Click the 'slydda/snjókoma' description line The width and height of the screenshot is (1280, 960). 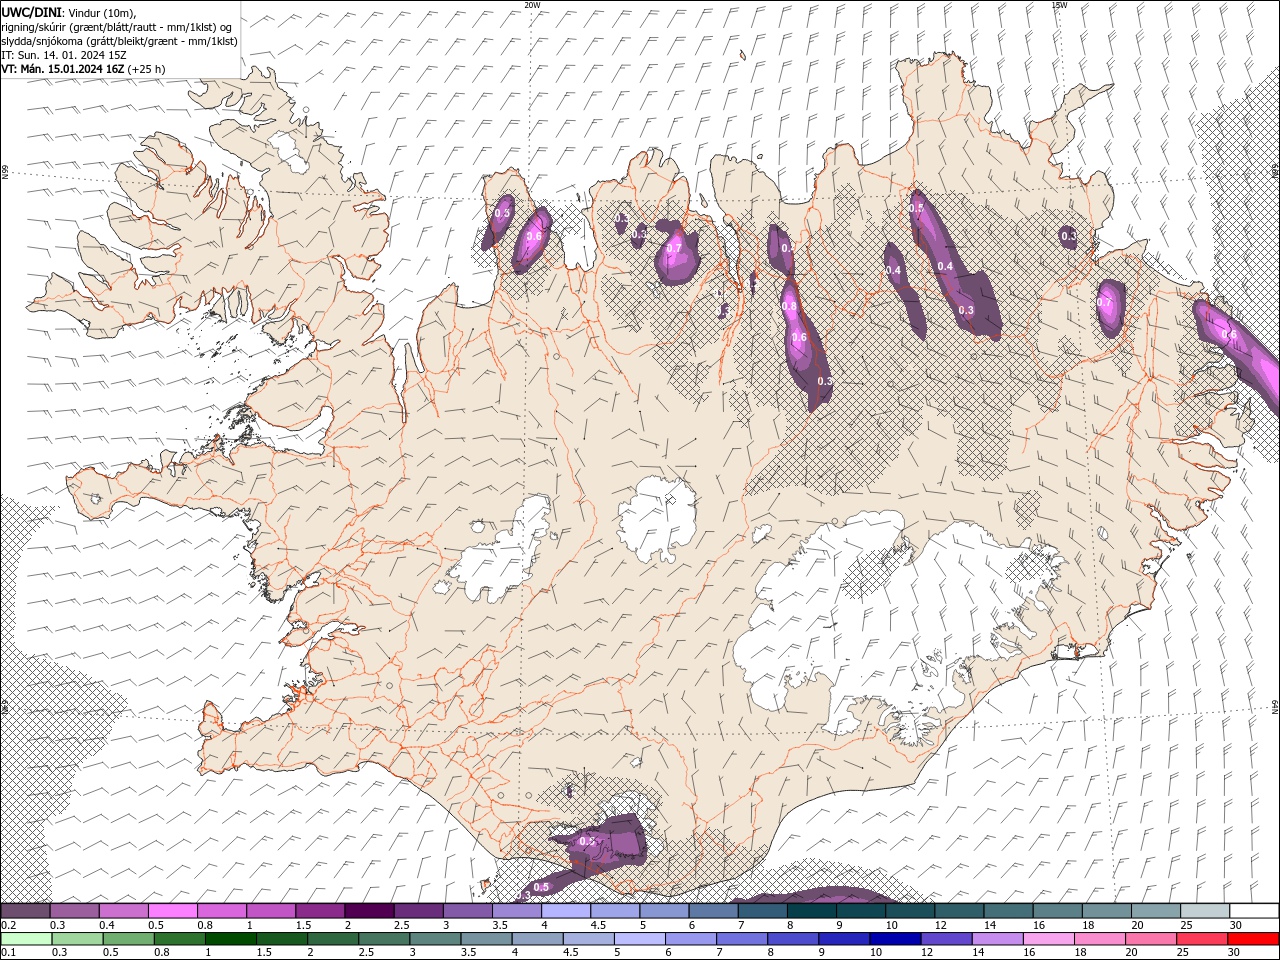(119, 41)
